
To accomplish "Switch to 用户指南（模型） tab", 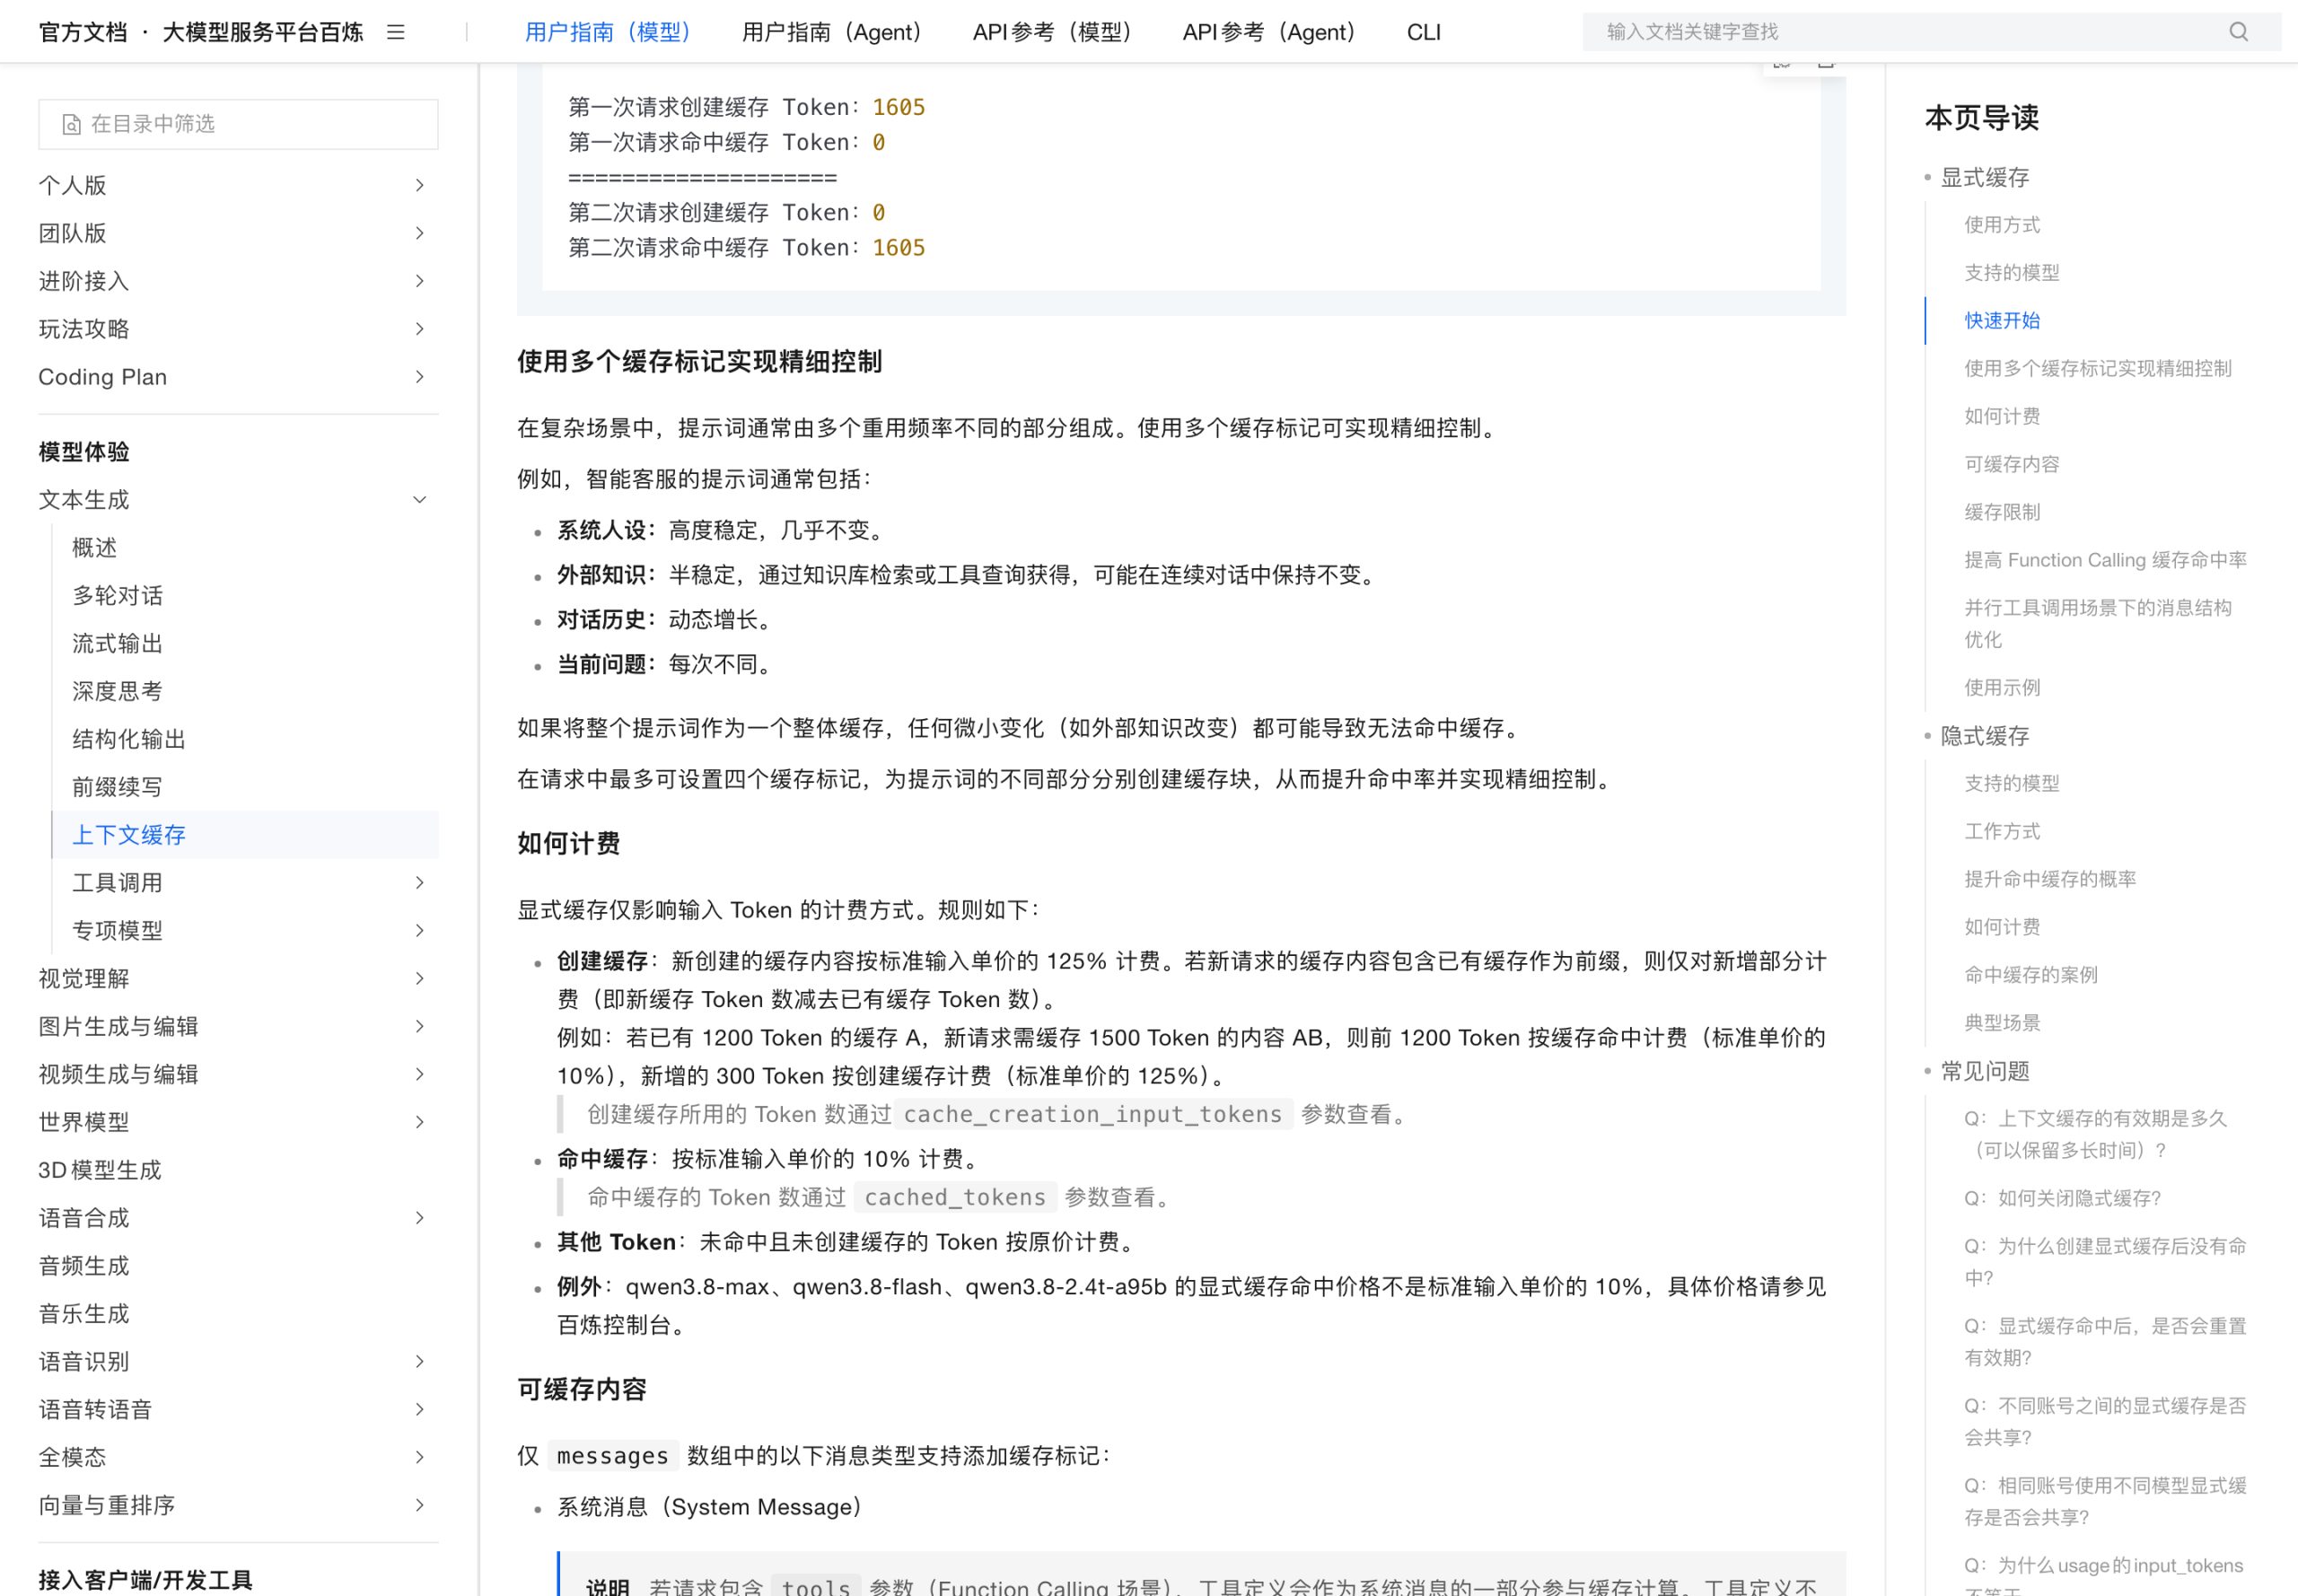I will tap(608, 32).
